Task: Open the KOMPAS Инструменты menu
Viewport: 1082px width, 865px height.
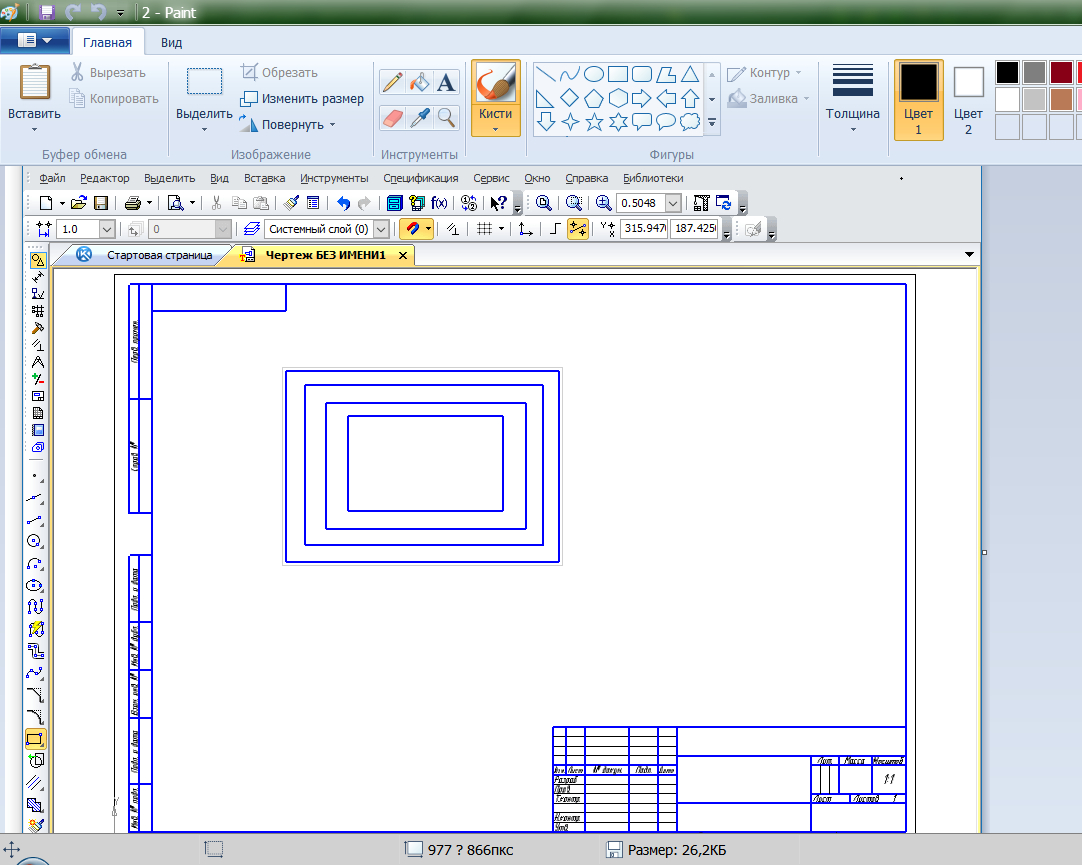Action: 334,178
